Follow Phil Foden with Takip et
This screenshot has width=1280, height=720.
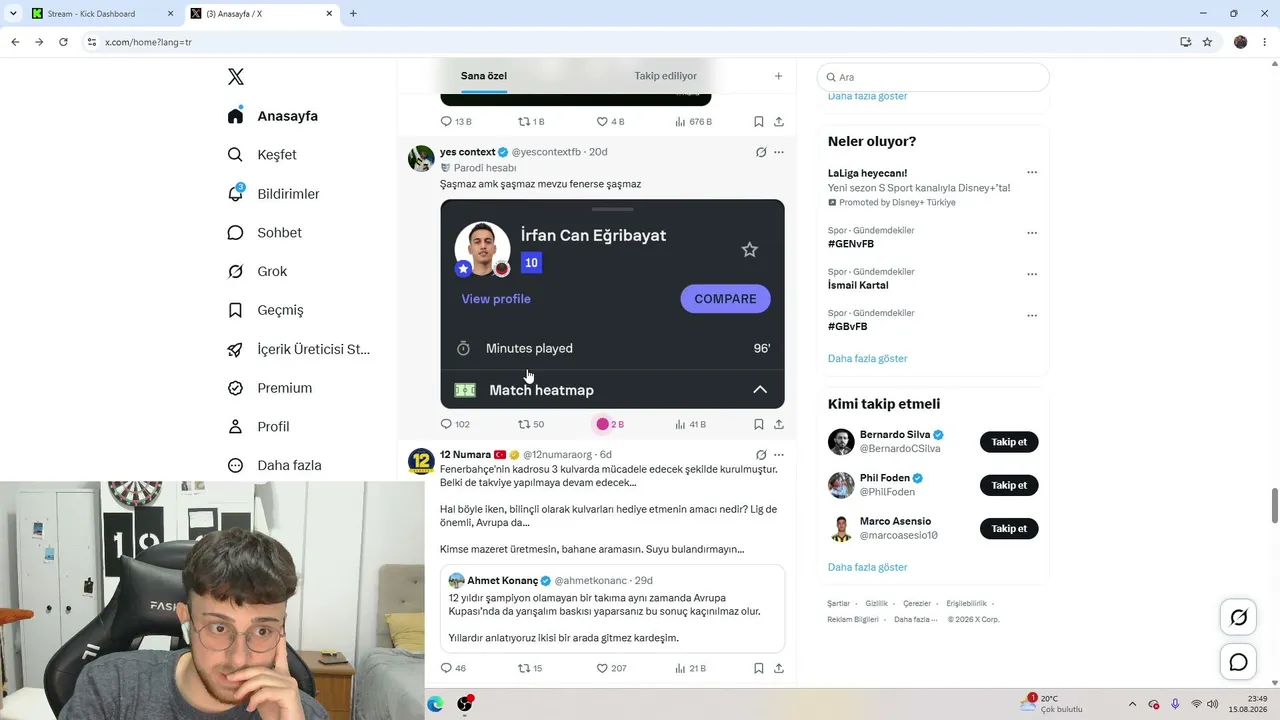[1009, 485]
